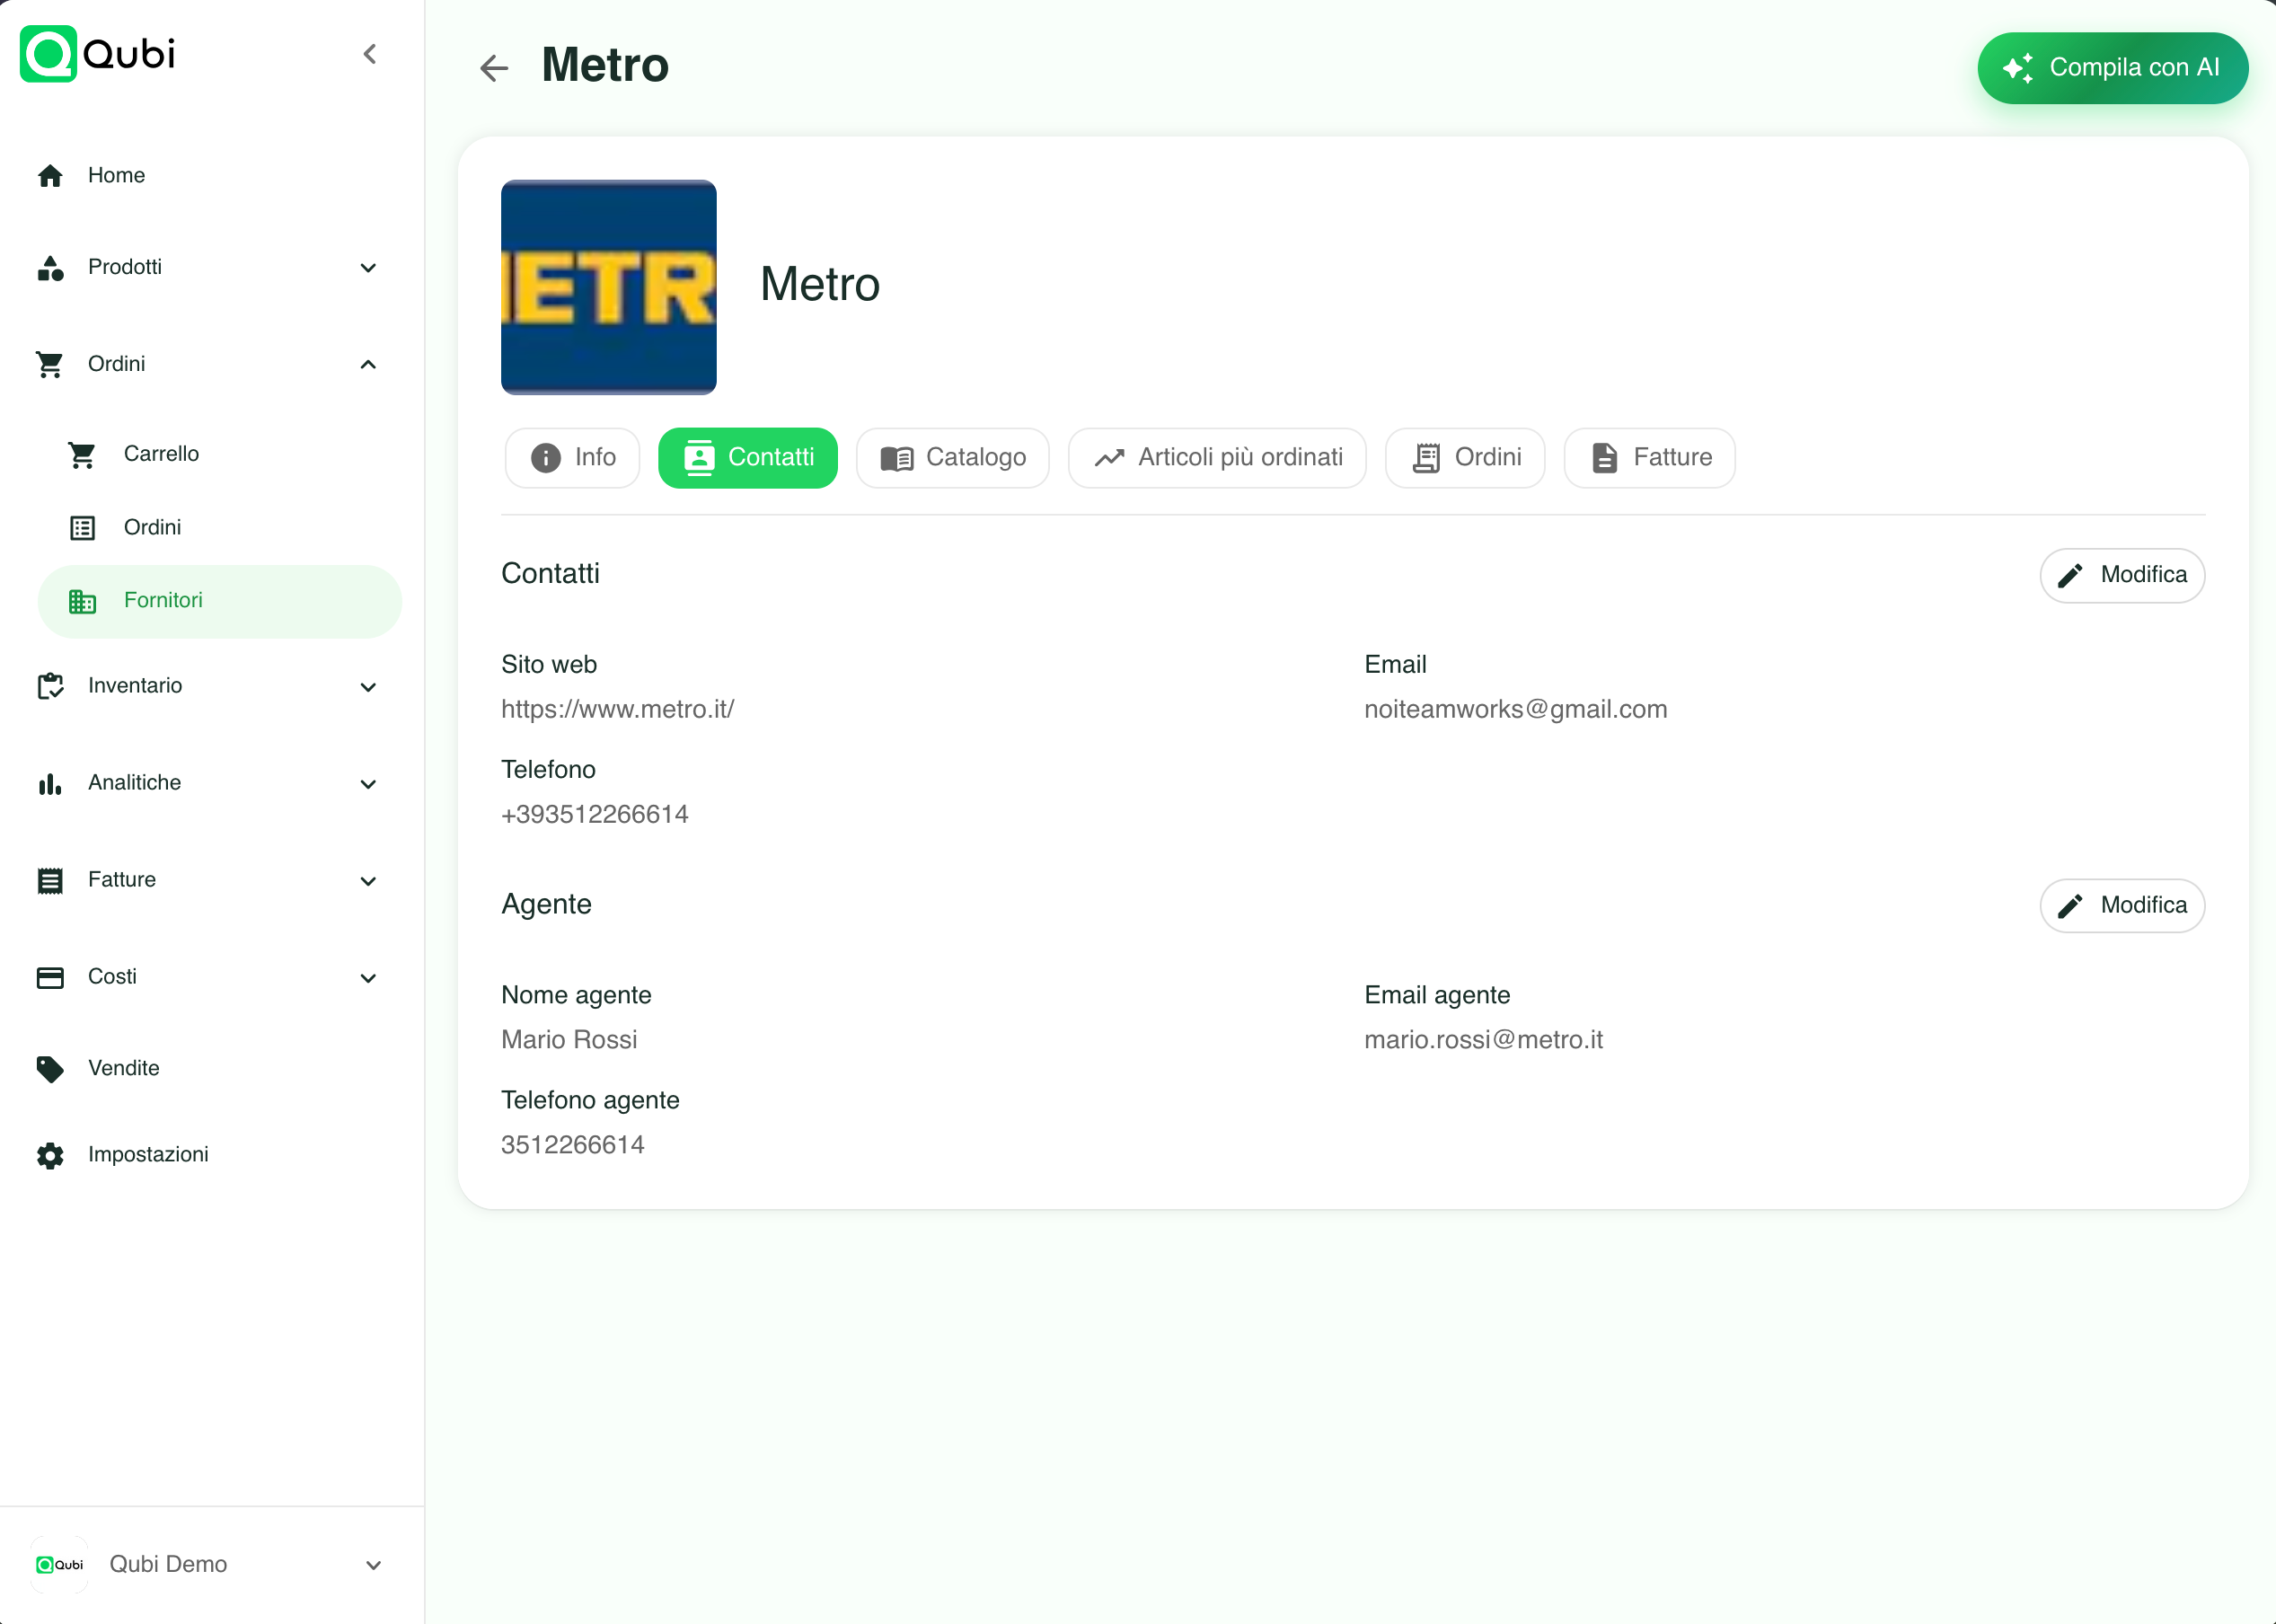Expand the Inventario menu chevron

[368, 687]
